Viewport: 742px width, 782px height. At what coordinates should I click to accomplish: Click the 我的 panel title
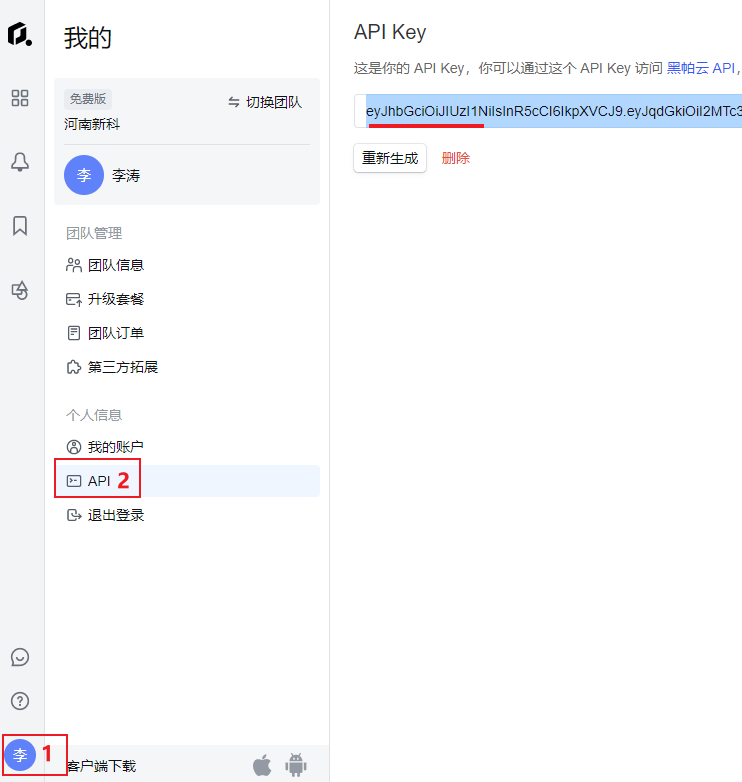88,38
